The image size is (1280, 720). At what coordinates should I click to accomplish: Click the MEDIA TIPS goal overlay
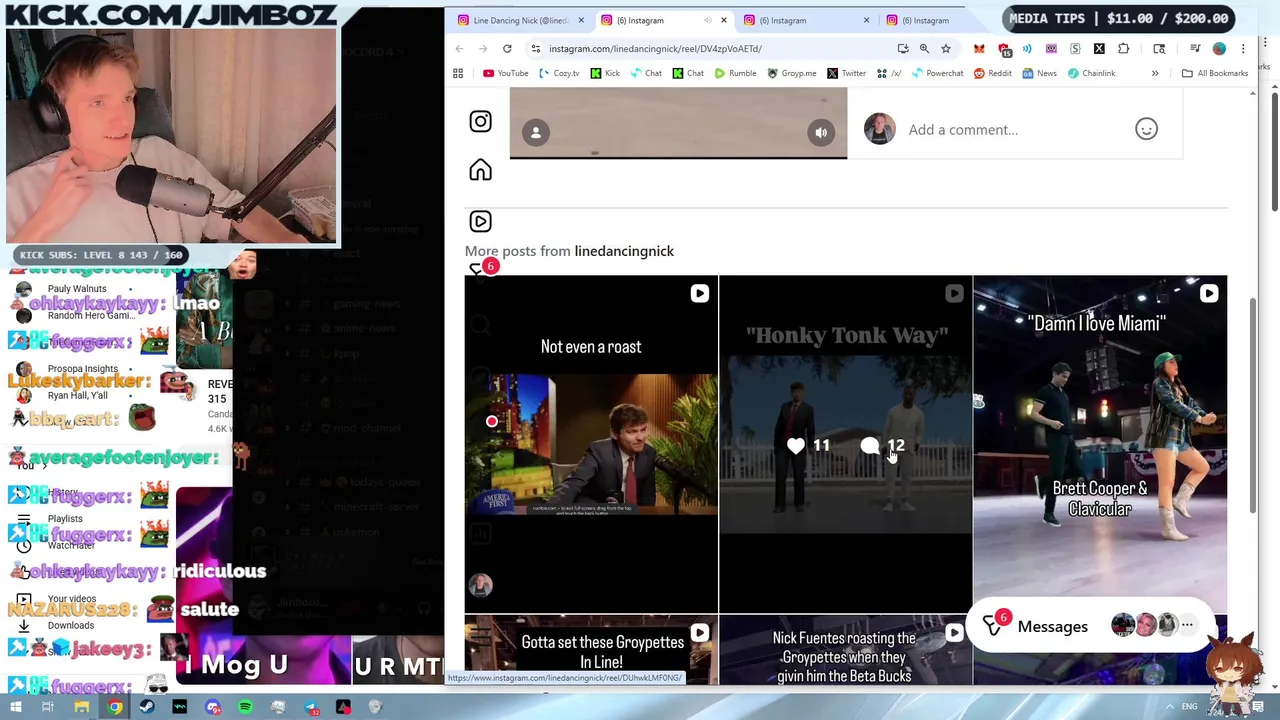(x=1118, y=18)
